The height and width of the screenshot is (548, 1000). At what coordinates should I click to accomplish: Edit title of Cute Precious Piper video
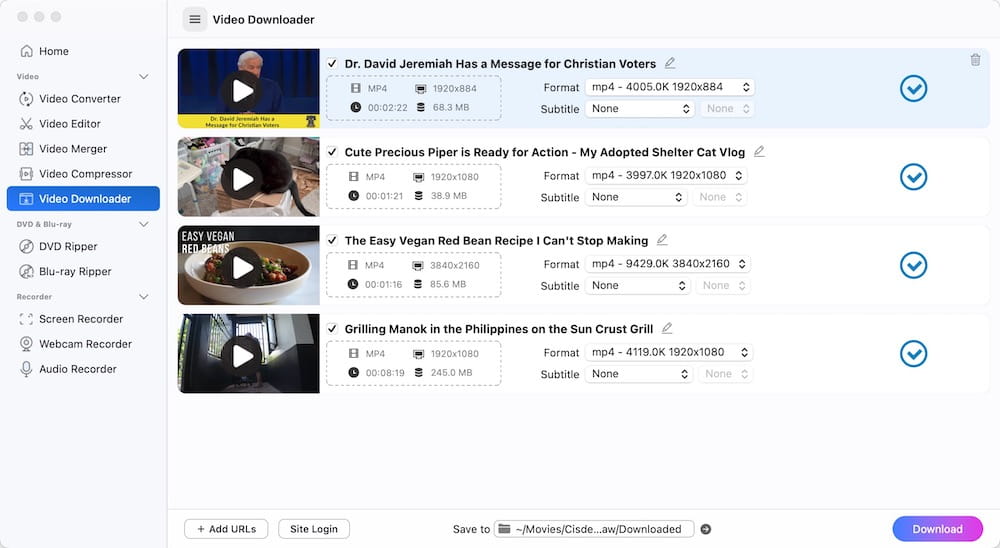pyautogui.click(x=759, y=151)
